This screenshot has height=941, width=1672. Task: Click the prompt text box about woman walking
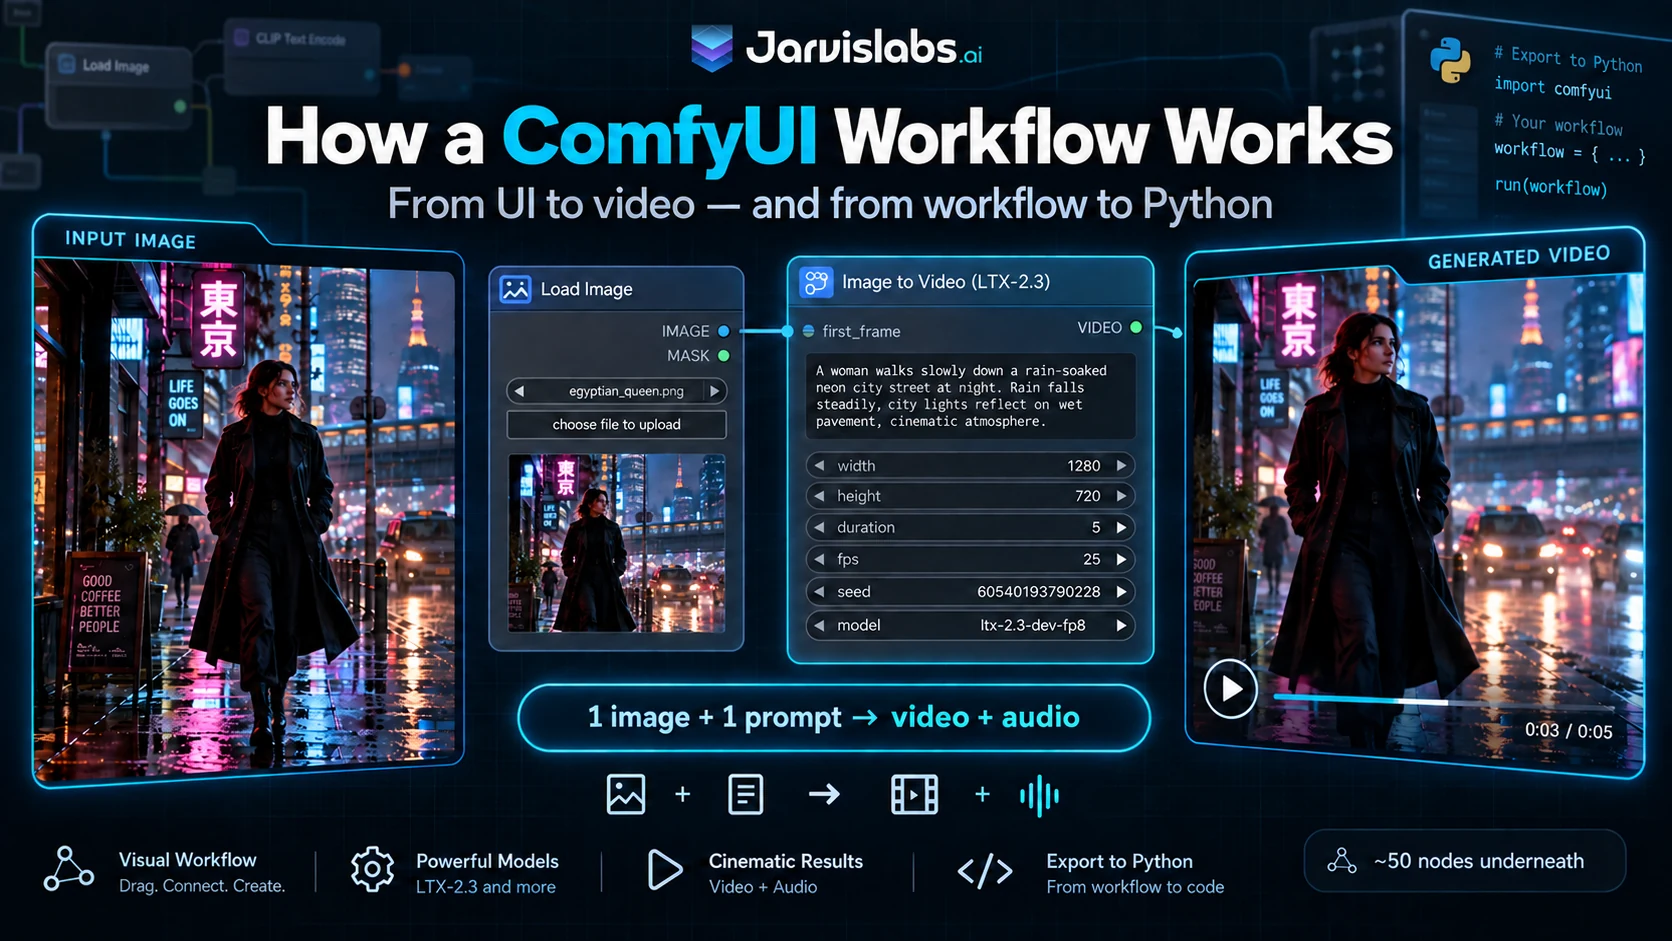tap(971, 396)
